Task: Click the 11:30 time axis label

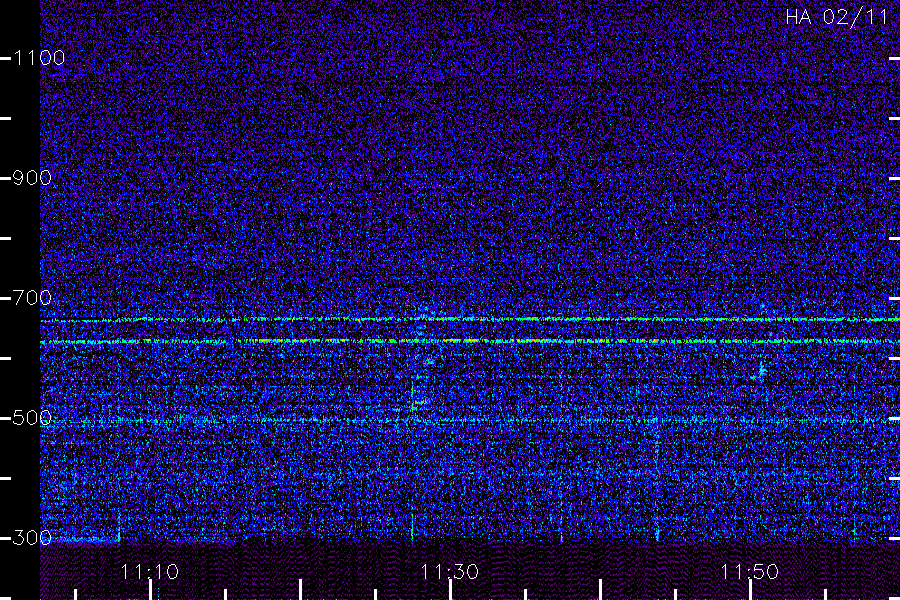Action: tap(449, 572)
